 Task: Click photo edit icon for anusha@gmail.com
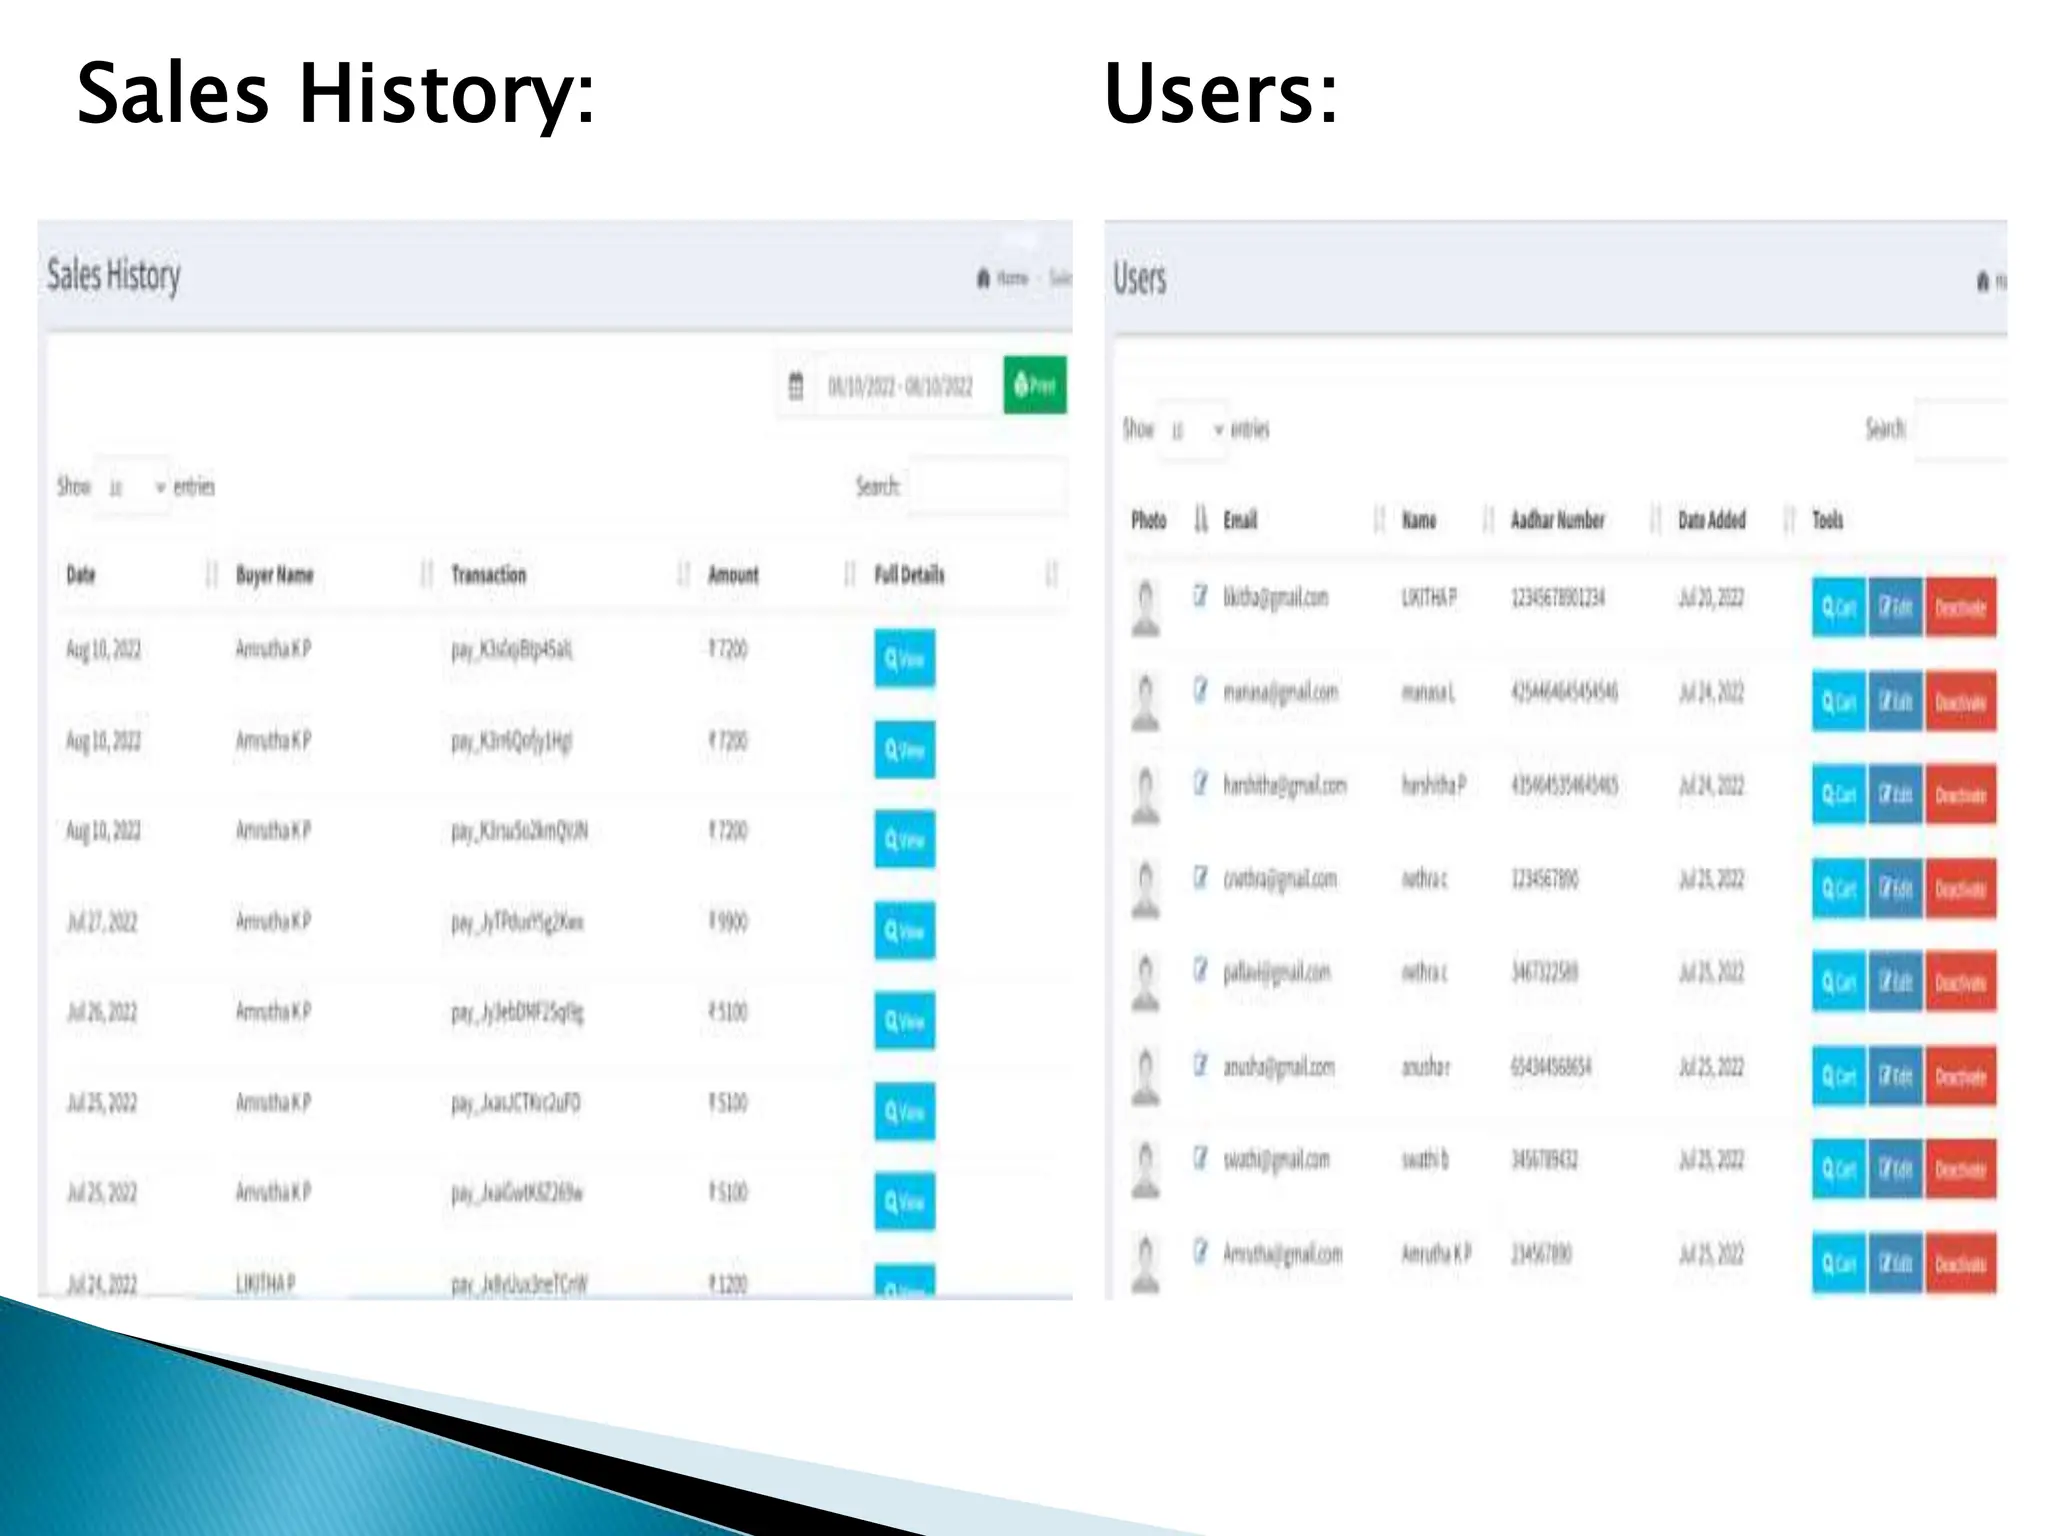point(1200,1065)
